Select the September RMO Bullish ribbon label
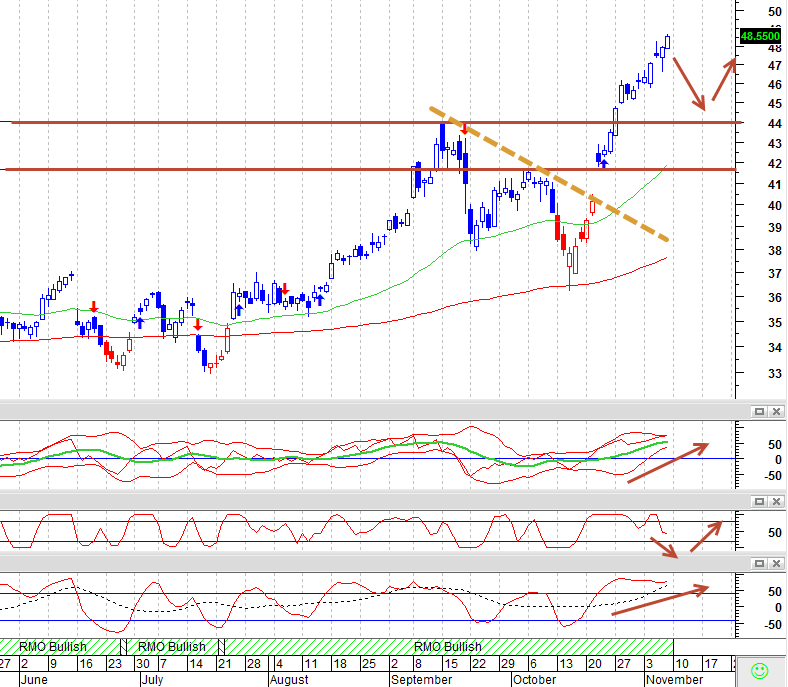The height and width of the screenshot is (687, 788). click(448, 646)
